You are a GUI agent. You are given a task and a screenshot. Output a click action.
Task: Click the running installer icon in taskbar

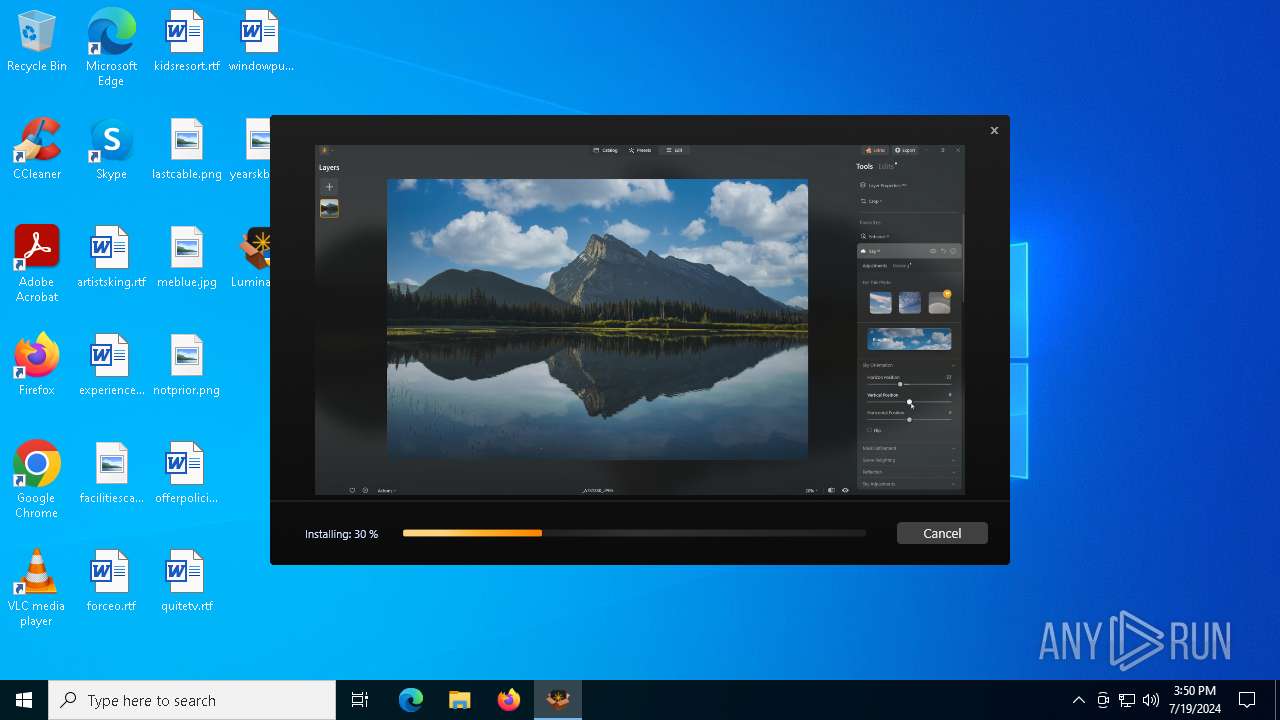pyautogui.click(x=558, y=700)
